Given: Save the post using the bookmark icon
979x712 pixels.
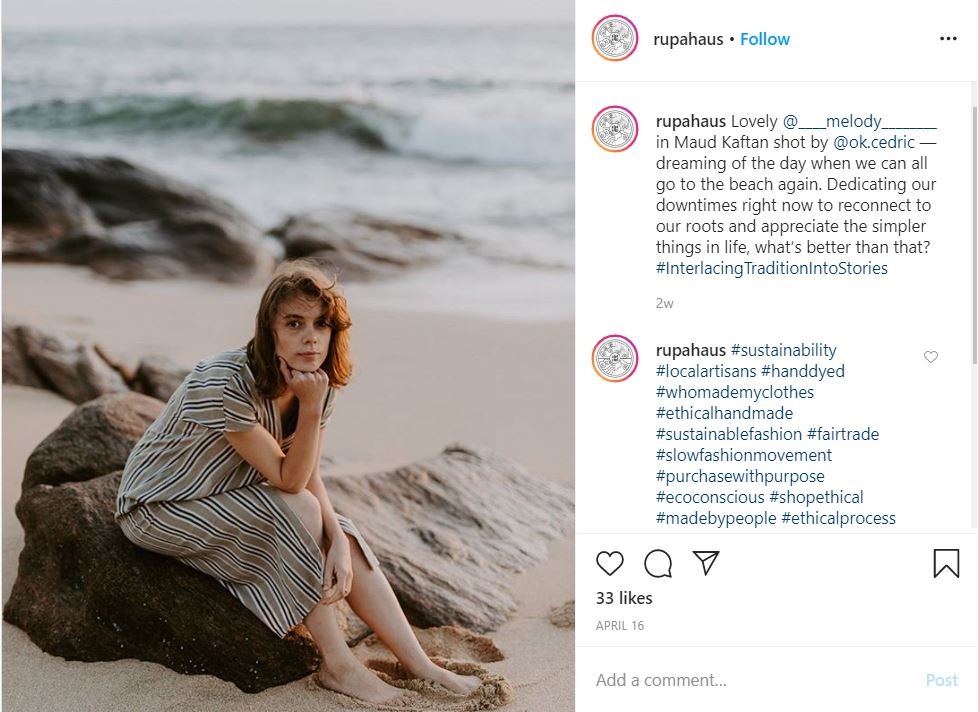Looking at the screenshot, I should [x=946, y=563].
